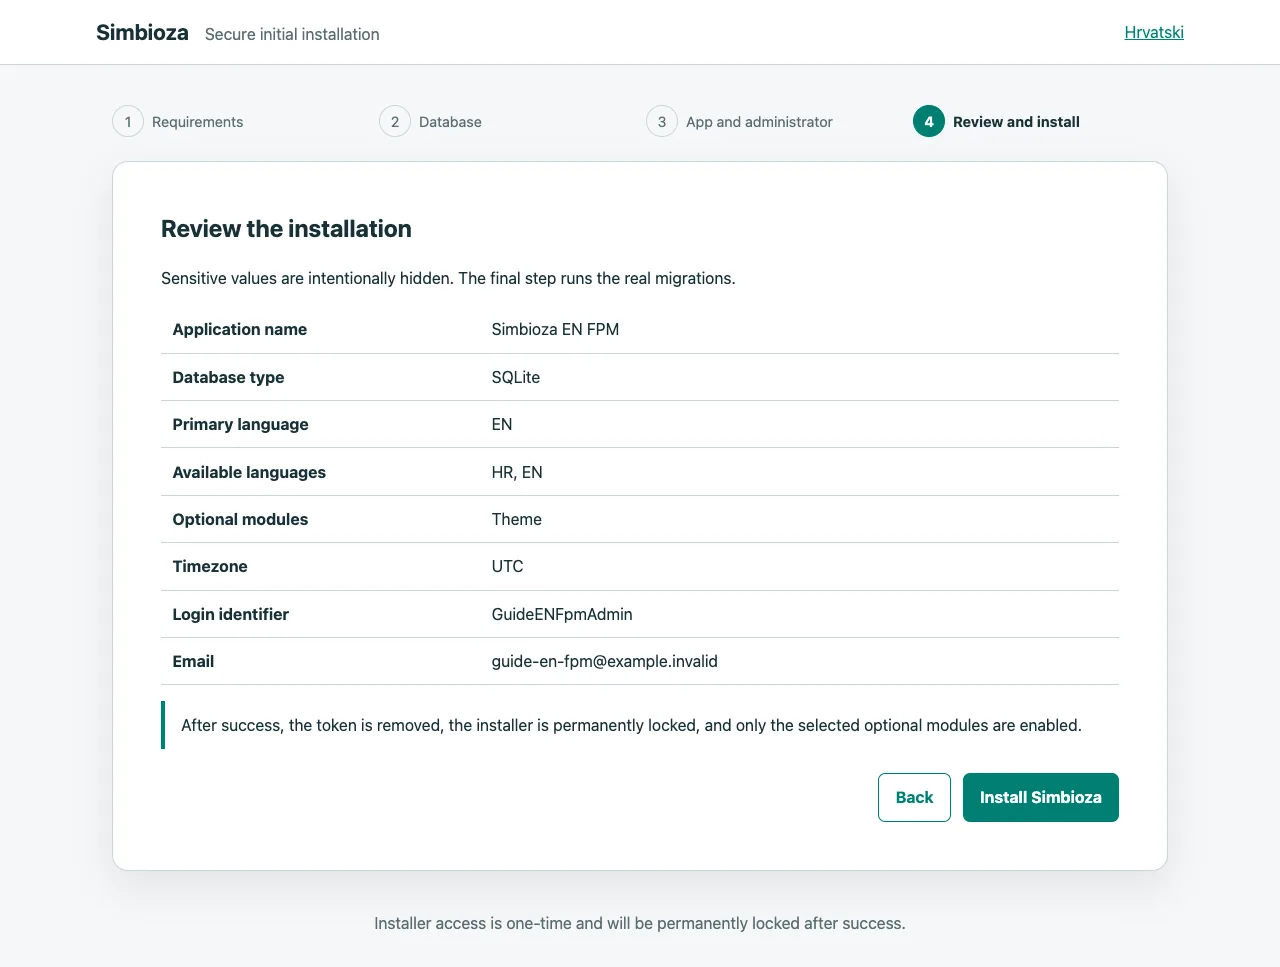The height and width of the screenshot is (967, 1280).
Task: Click the step 4 number circle
Action: pyautogui.click(x=929, y=121)
